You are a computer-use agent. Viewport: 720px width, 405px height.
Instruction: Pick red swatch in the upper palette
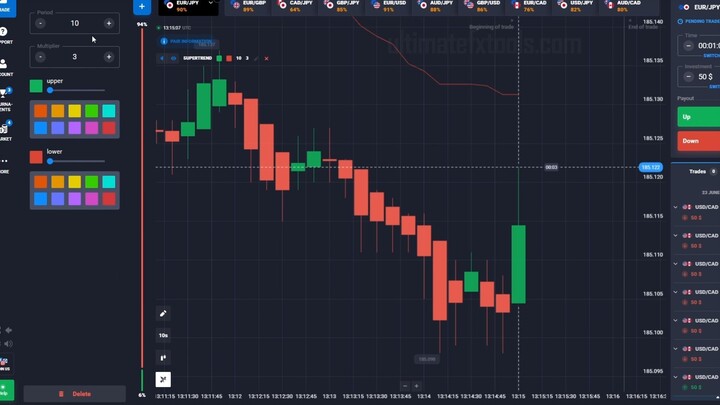pos(109,128)
